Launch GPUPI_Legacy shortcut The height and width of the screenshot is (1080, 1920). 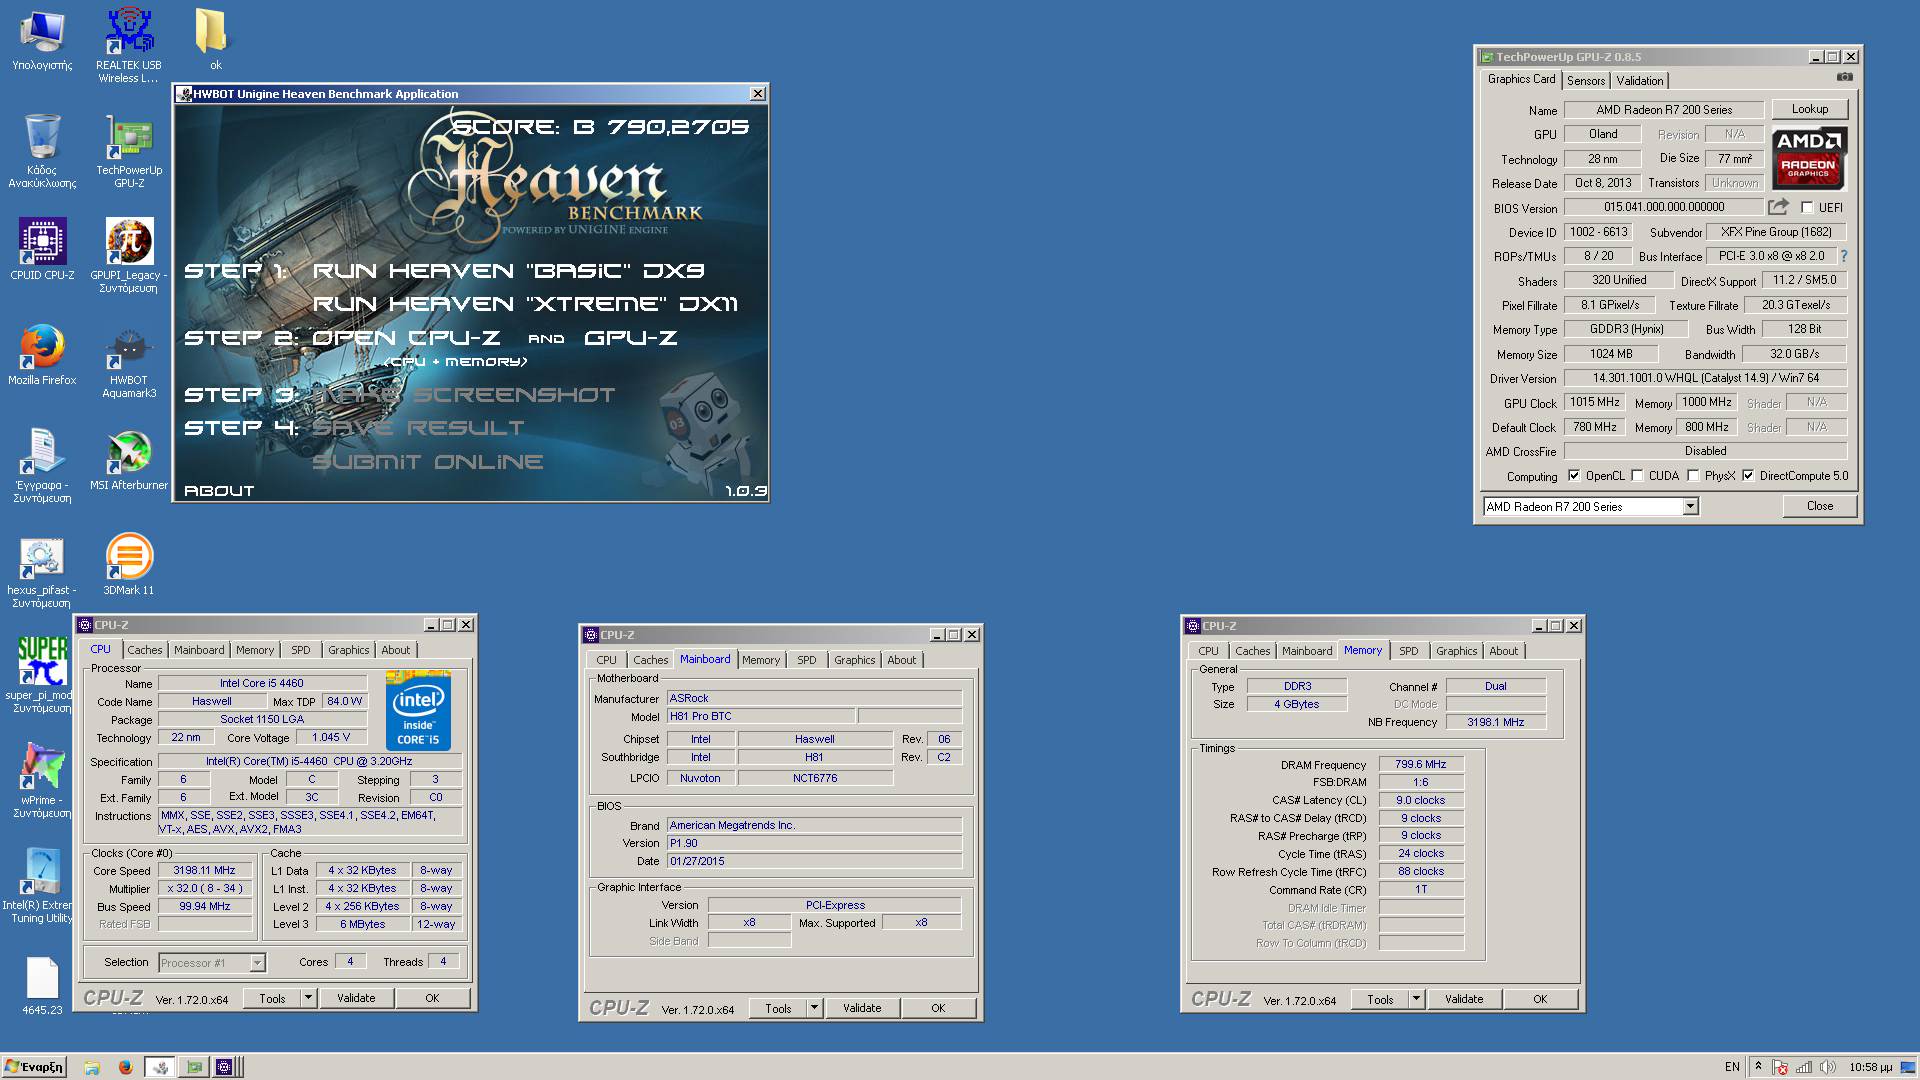(x=128, y=255)
